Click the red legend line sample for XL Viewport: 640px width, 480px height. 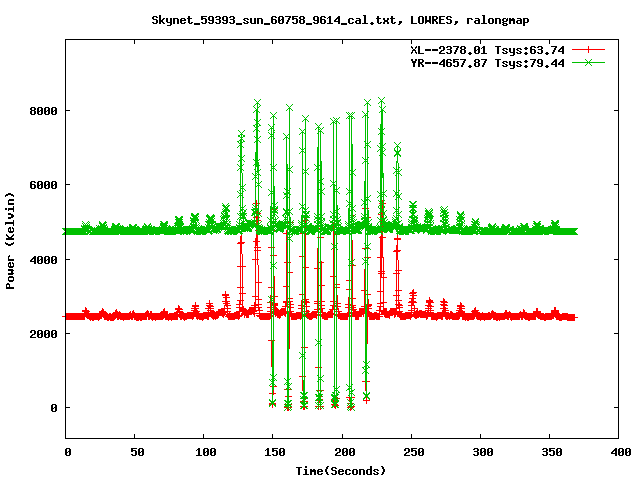coord(588,50)
